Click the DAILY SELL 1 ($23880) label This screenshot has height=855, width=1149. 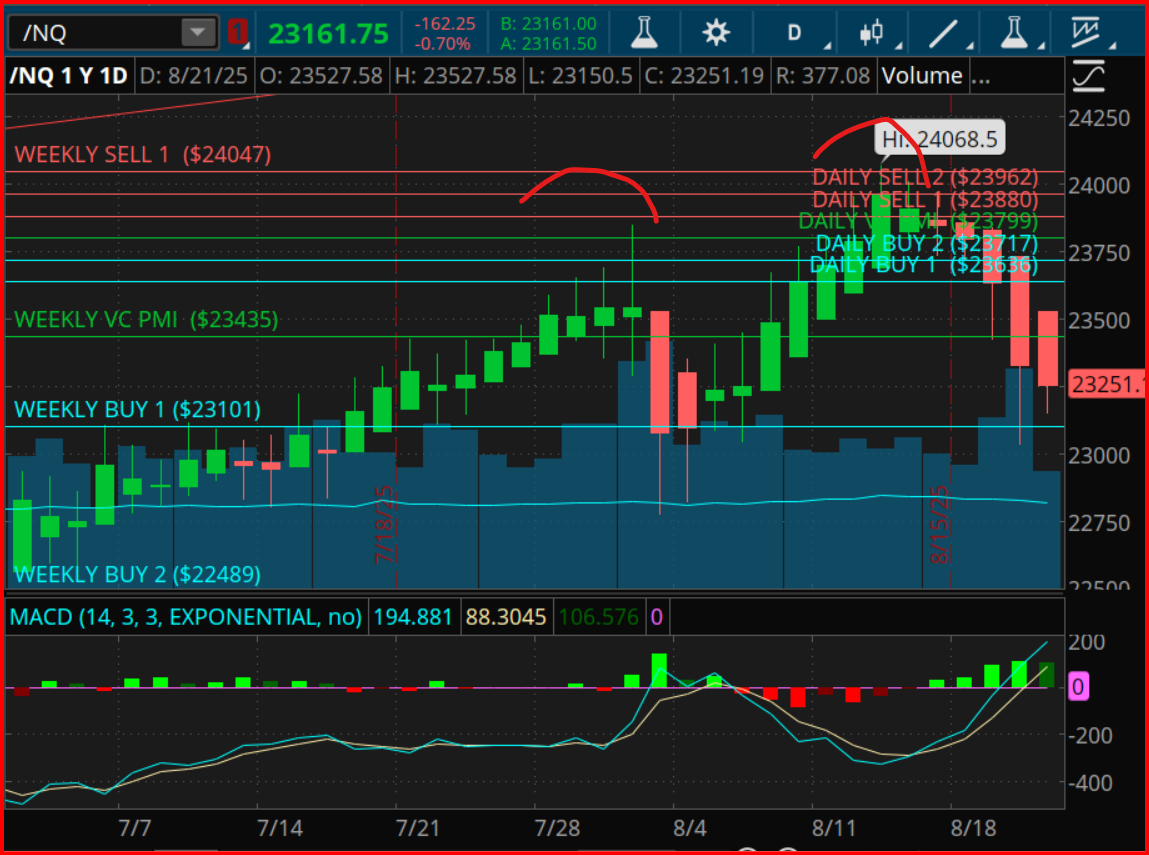[x=926, y=199]
